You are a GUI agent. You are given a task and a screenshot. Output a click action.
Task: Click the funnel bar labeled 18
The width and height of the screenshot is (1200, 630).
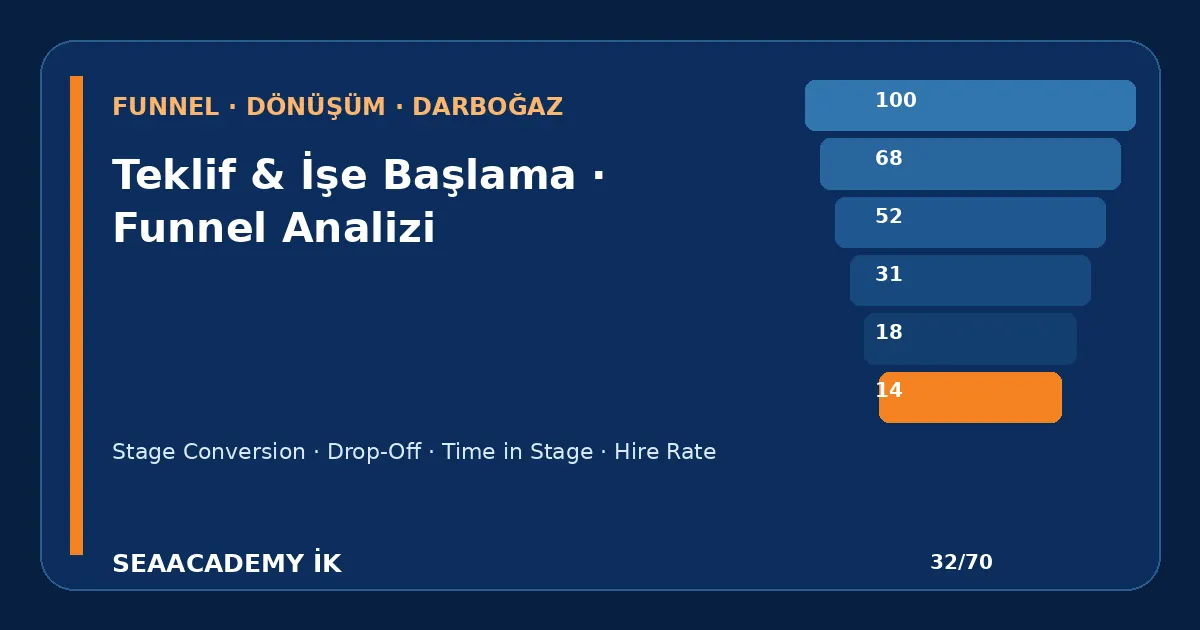970,339
